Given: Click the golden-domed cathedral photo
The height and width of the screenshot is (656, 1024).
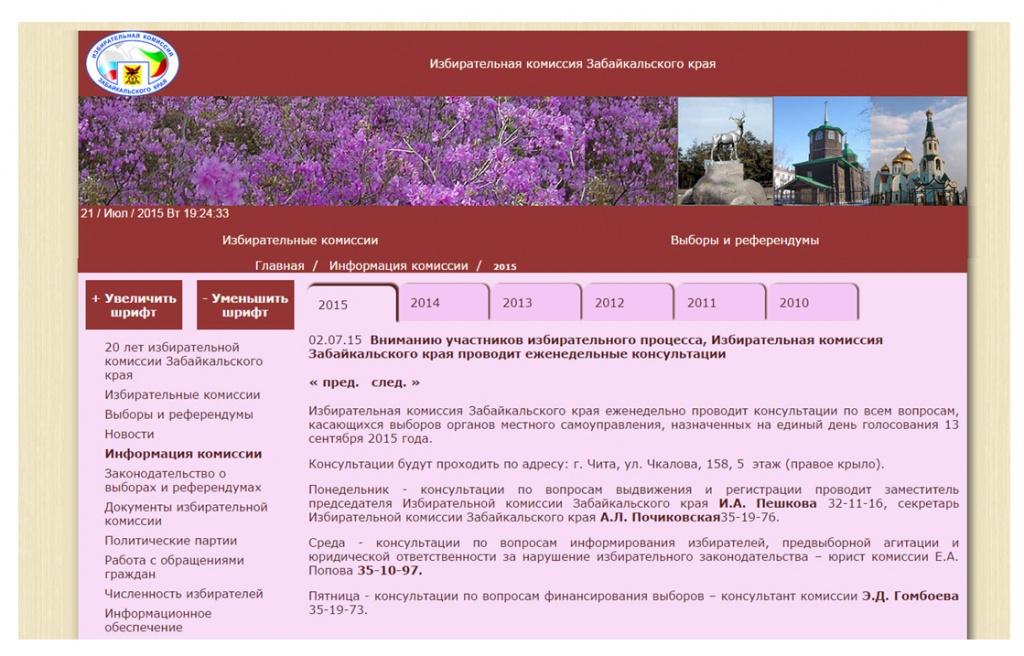Looking at the screenshot, I should pyautogui.click(x=919, y=151).
